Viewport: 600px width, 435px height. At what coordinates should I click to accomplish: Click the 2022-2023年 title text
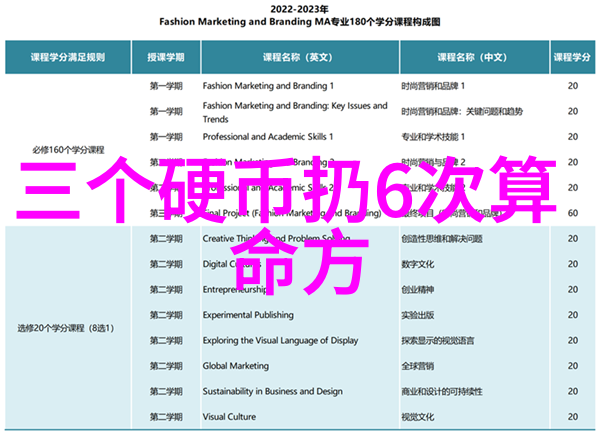(299, 9)
